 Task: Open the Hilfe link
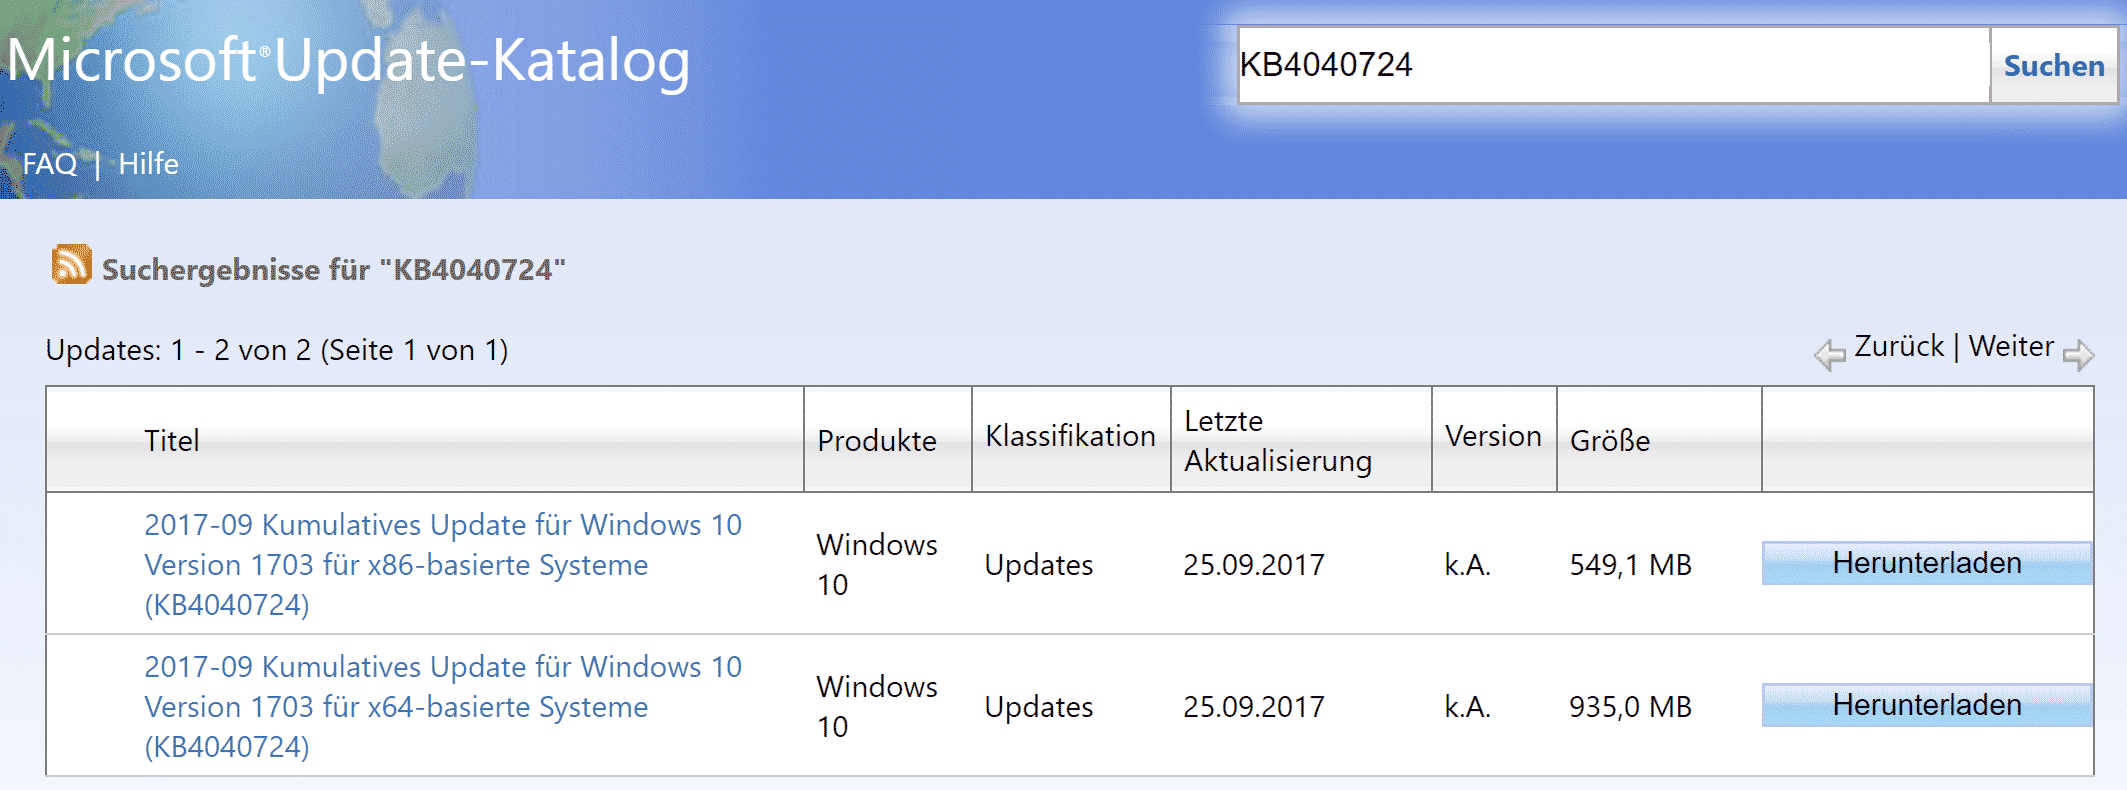tap(148, 163)
